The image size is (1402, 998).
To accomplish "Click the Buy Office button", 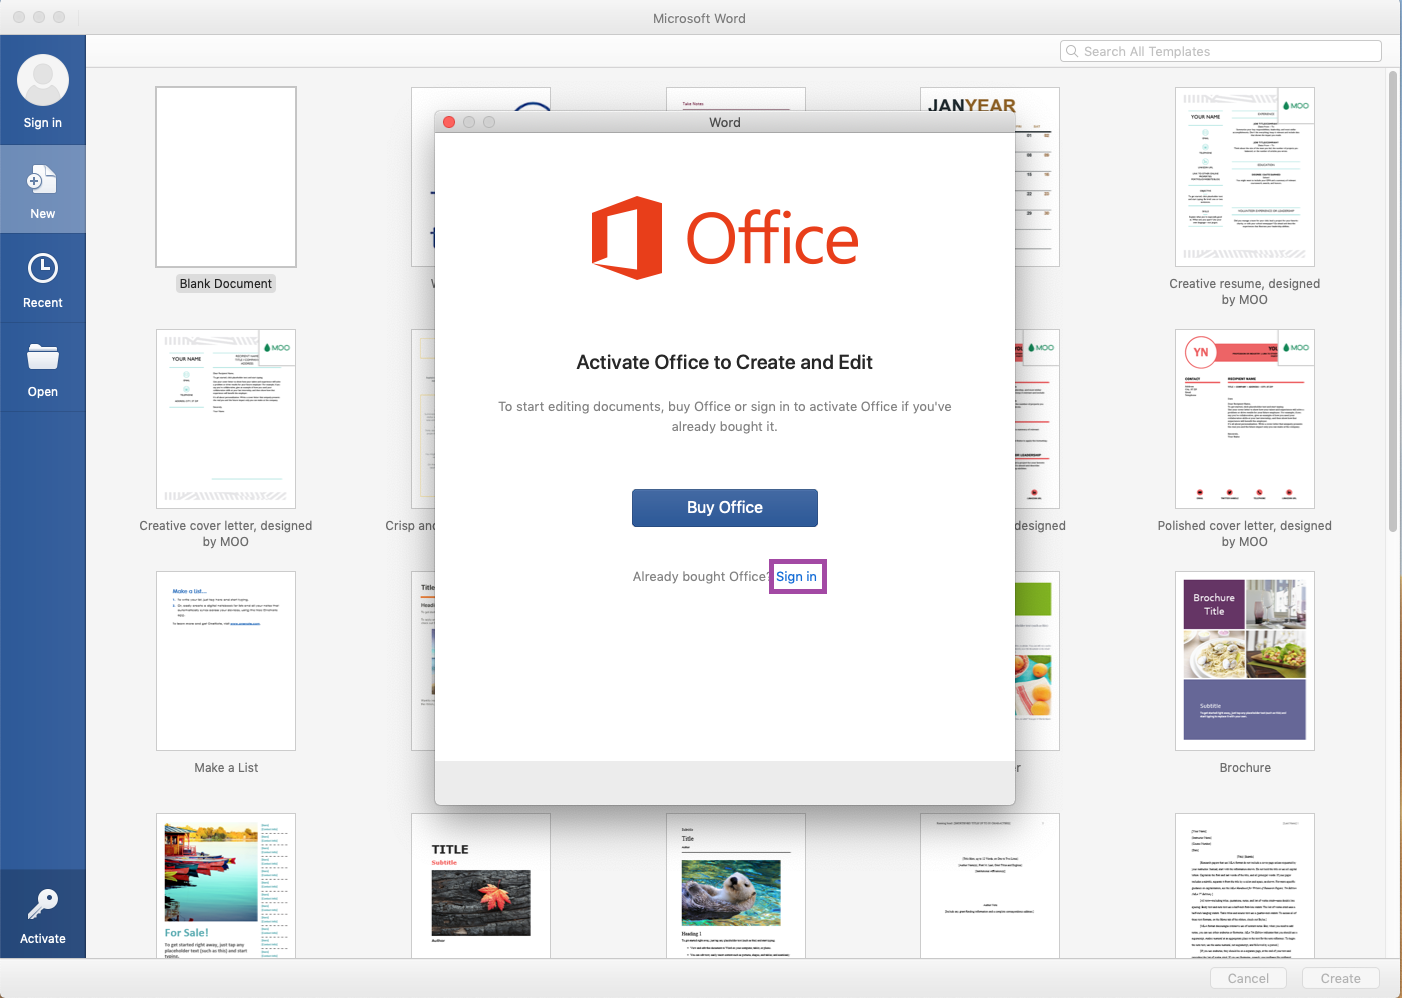I will click(725, 508).
